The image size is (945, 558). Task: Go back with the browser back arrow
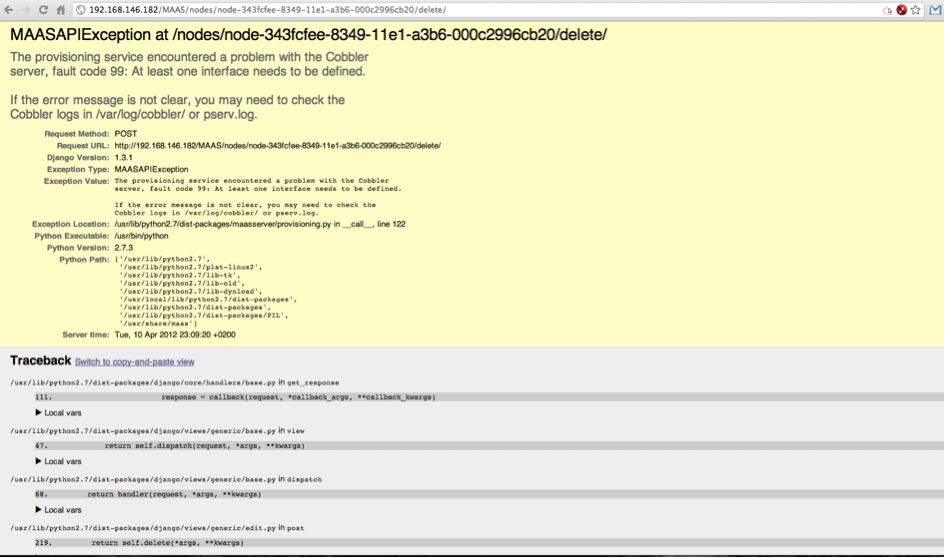8,10
